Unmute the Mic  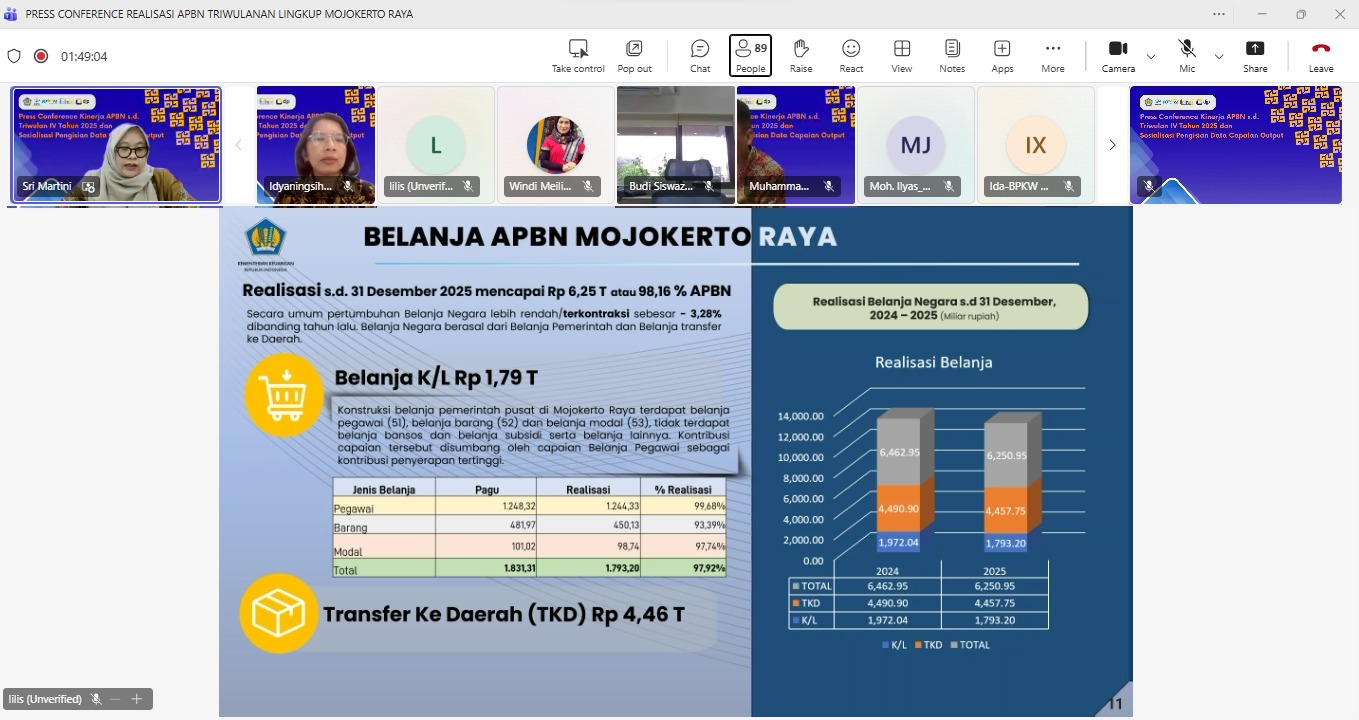[x=1187, y=55]
